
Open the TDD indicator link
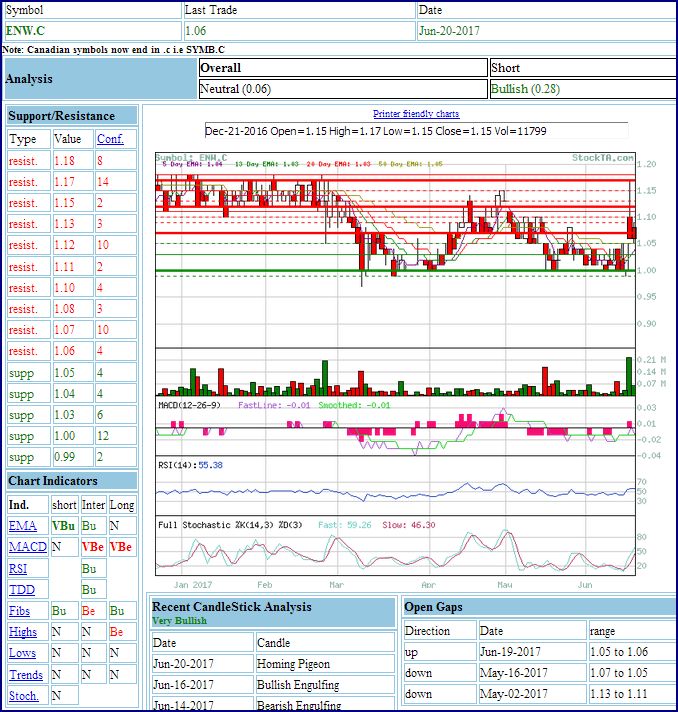coord(22,590)
